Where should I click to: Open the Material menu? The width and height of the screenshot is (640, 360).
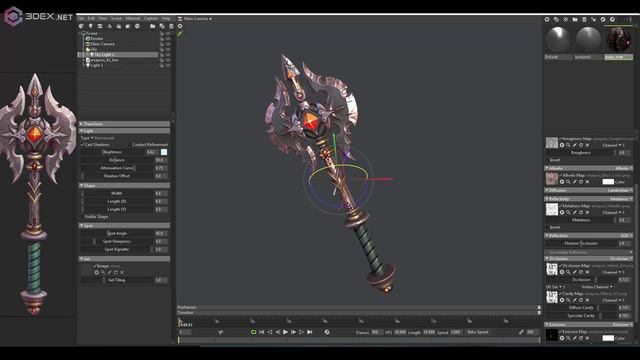pyautogui.click(x=133, y=18)
